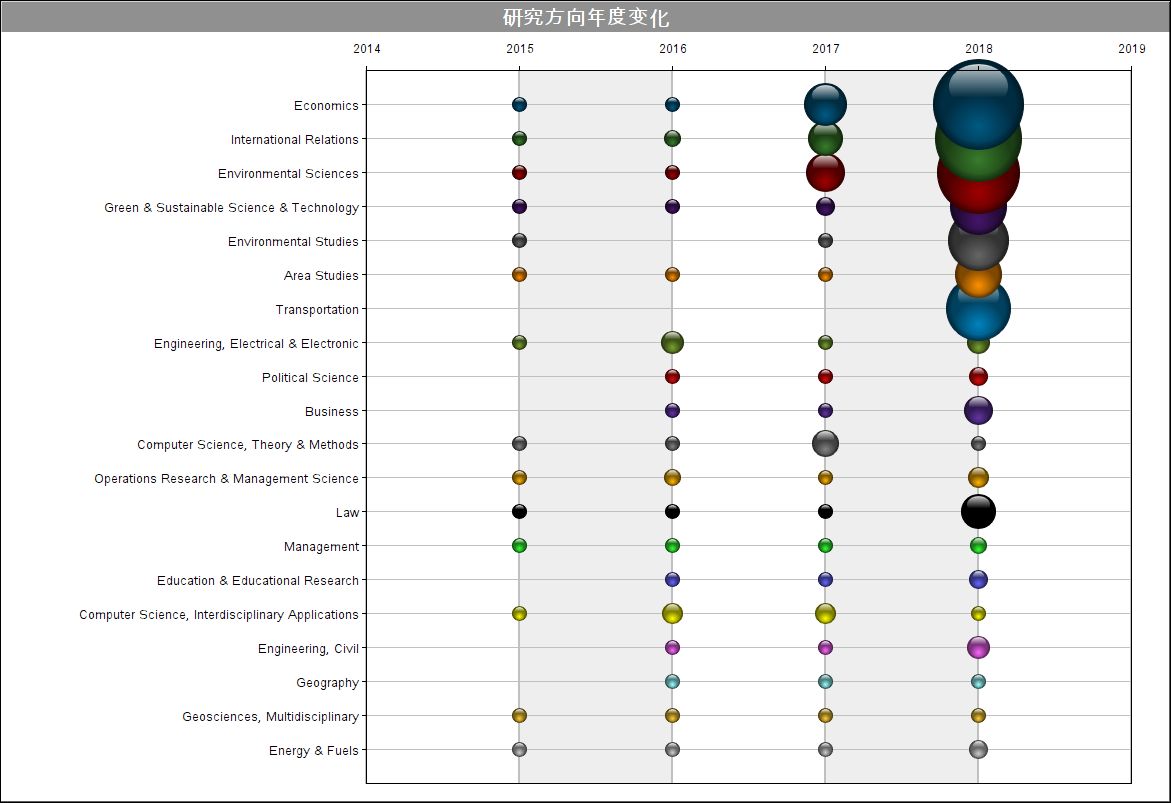The width and height of the screenshot is (1171, 803).
Task: Click the International Relations row label
Action: tap(294, 140)
